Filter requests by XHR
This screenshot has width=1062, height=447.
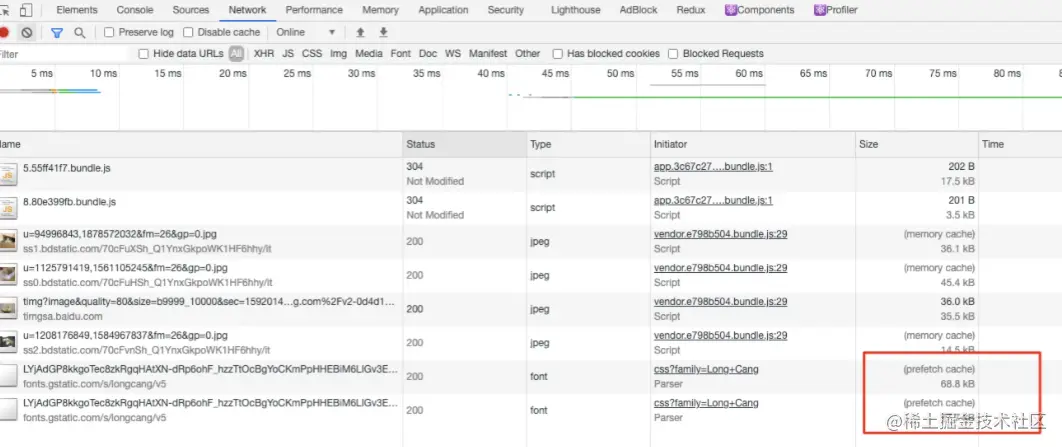coord(264,54)
